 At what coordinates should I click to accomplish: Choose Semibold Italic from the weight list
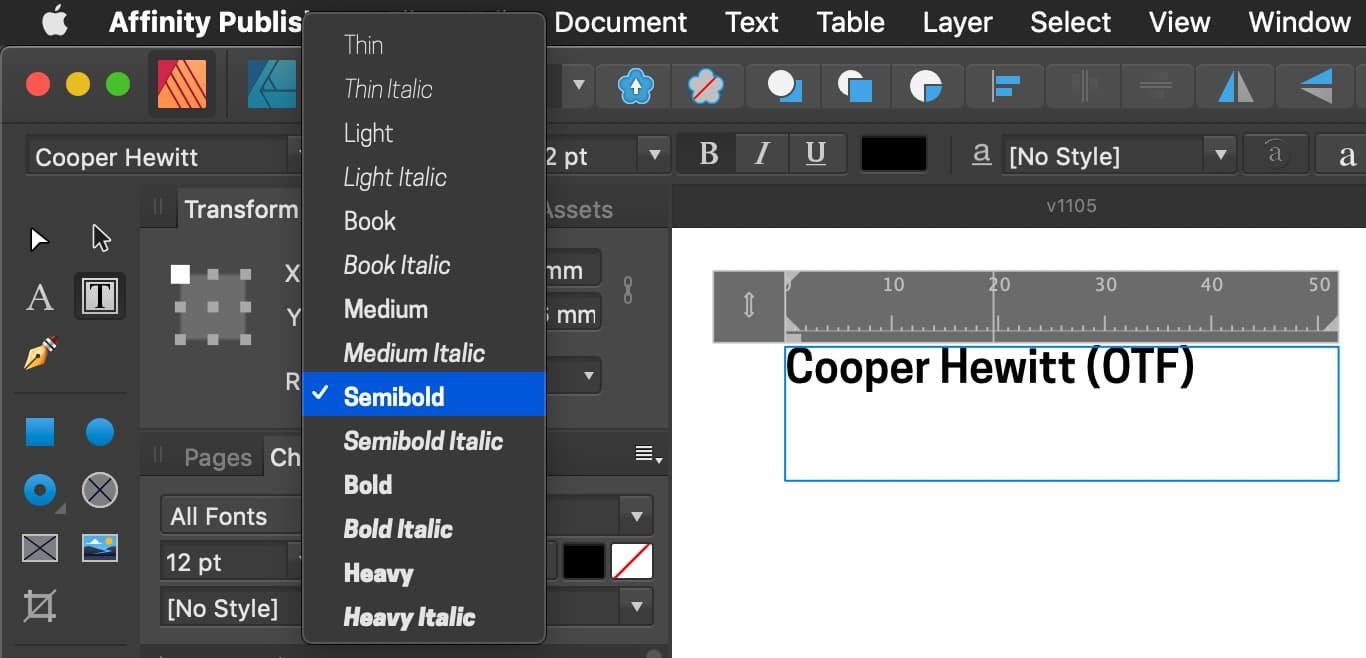tap(423, 441)
